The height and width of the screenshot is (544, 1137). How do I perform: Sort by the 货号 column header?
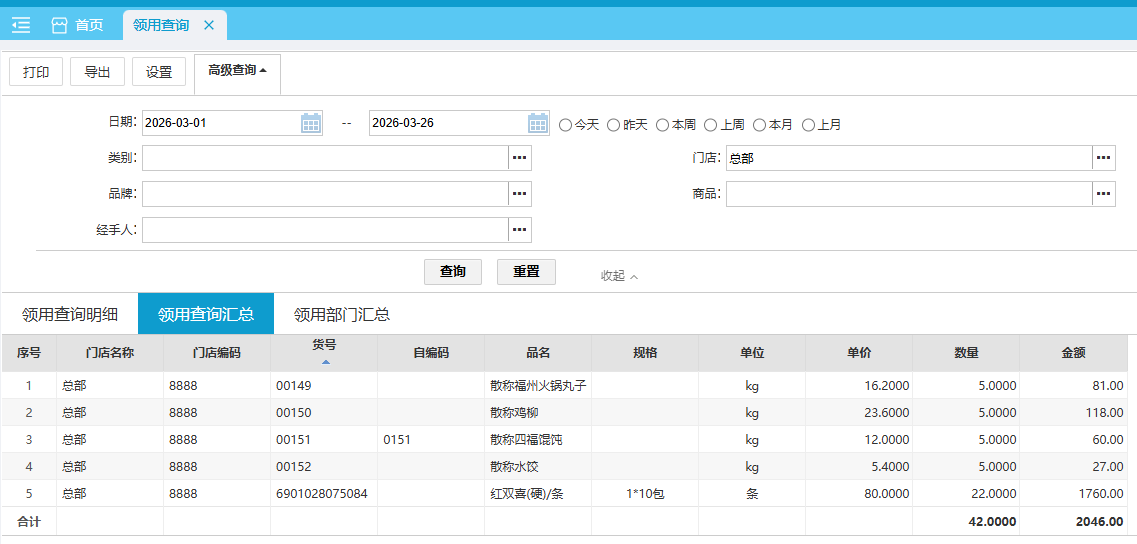(324, 352)
